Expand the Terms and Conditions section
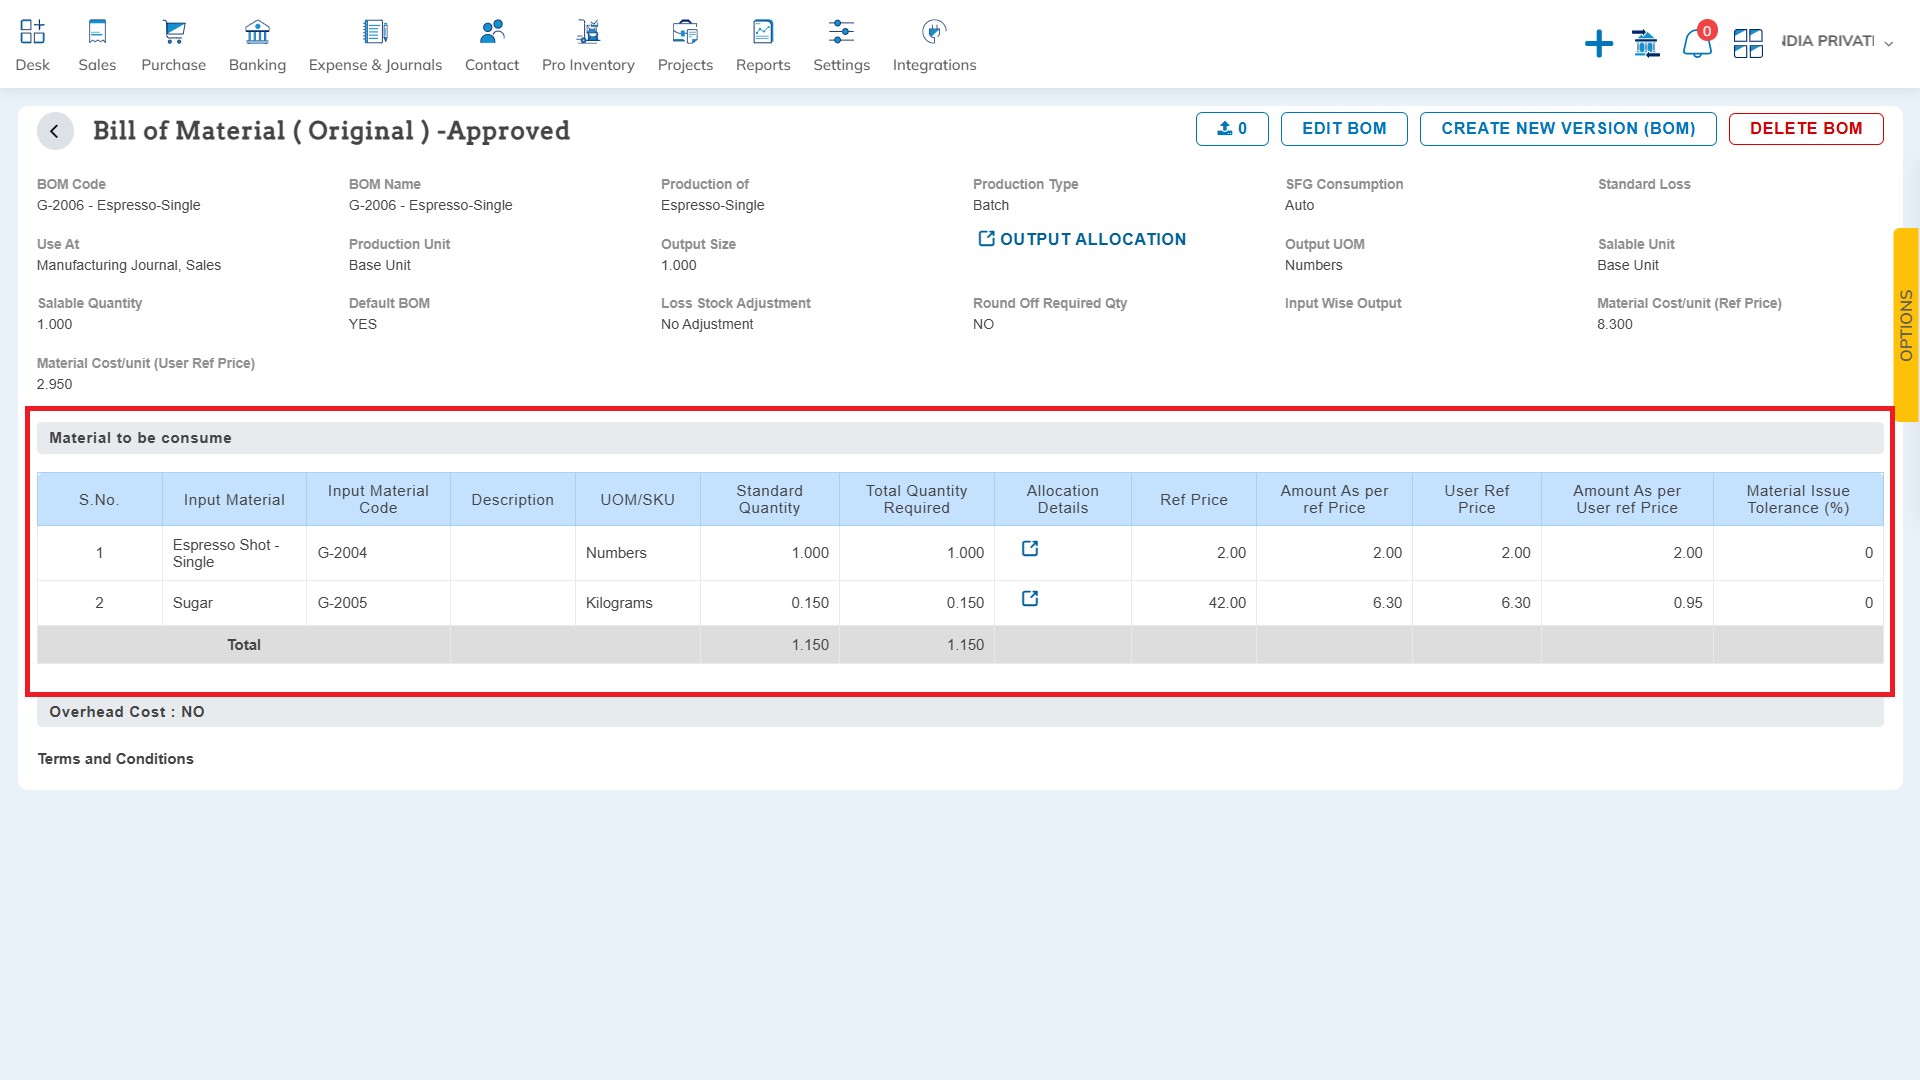Viewport: 1920px width, 1080px height. click(115, 758)
